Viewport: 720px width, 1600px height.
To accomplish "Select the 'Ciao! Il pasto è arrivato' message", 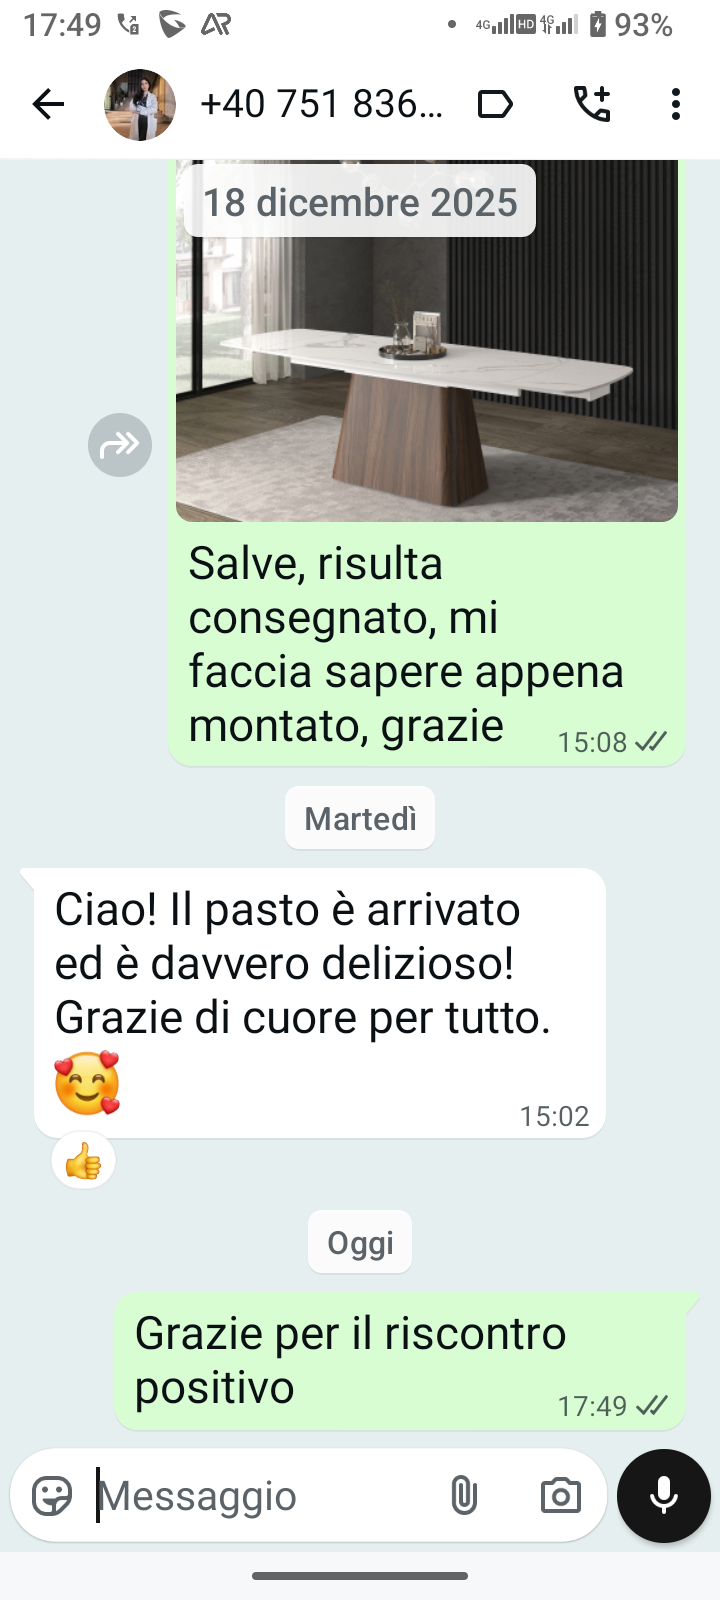I will click(x=319, y=1003).
